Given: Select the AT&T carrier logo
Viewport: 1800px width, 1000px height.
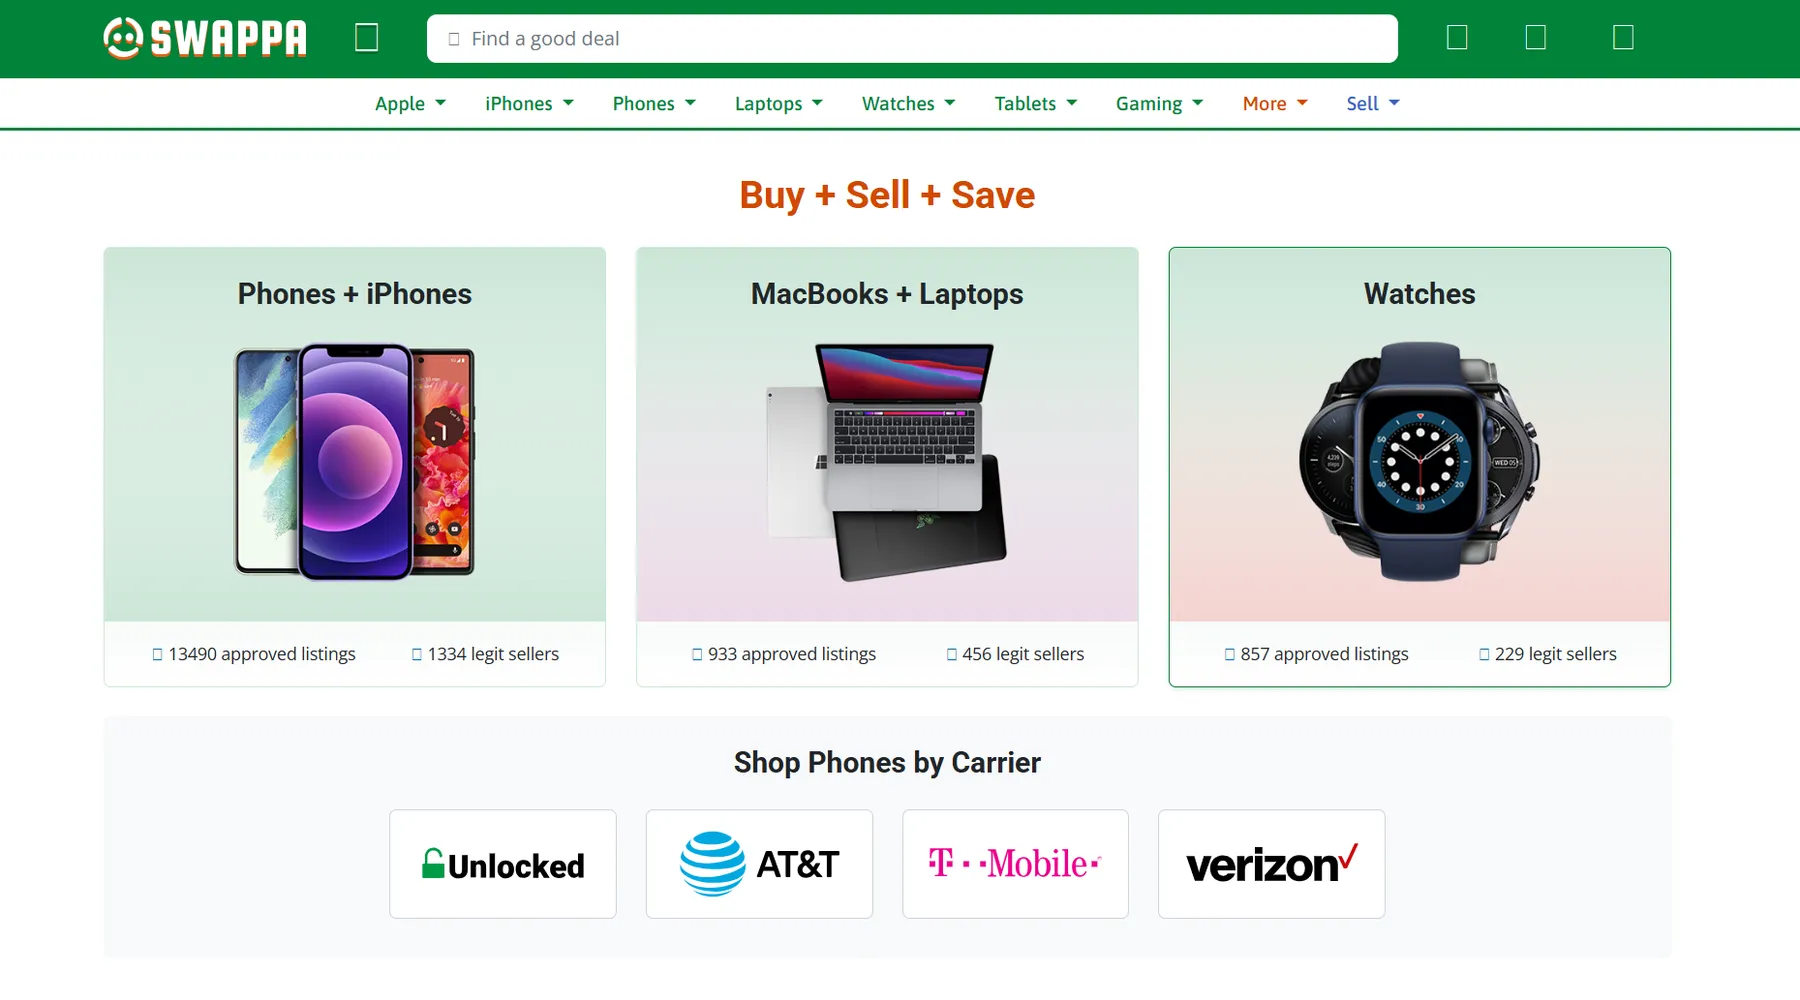Looking at the screenshot, I should pos(759,864).
